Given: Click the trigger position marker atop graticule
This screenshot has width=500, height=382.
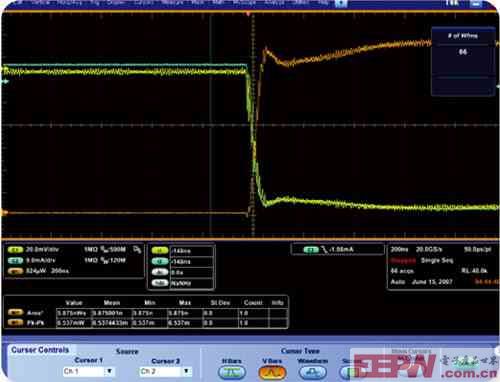Looking at the screenshot, I should (248, 14).
